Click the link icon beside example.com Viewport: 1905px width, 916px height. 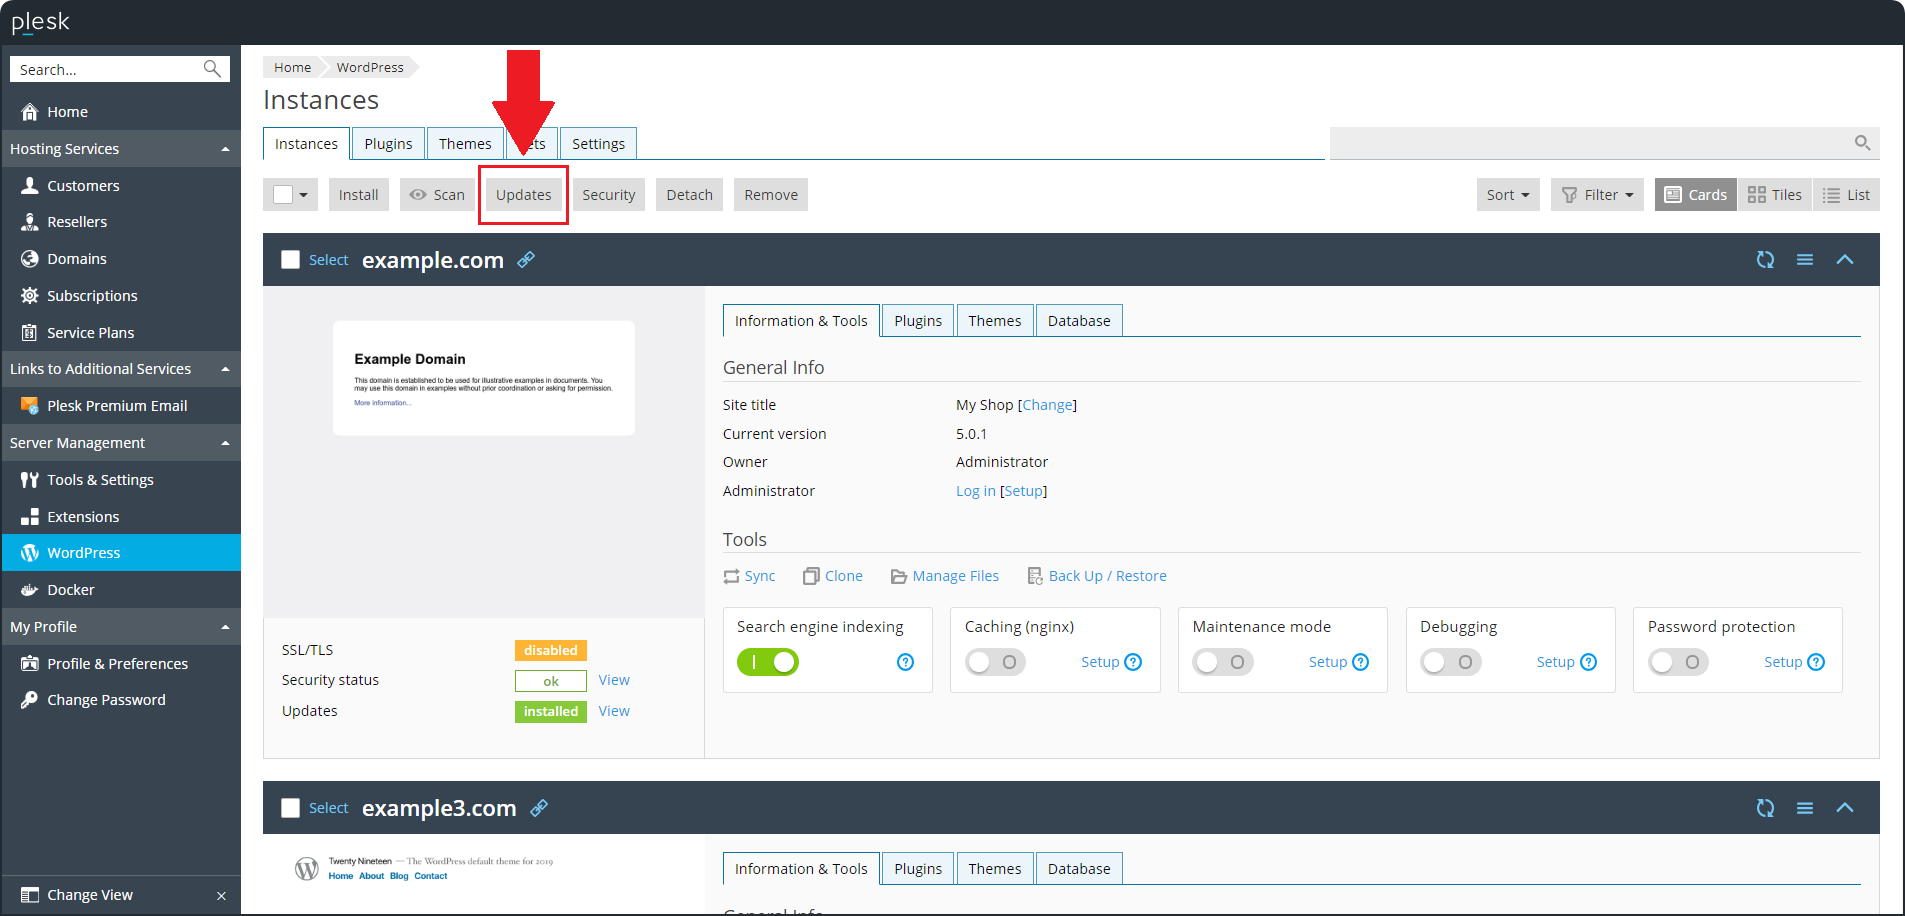(x=526, y=260)
